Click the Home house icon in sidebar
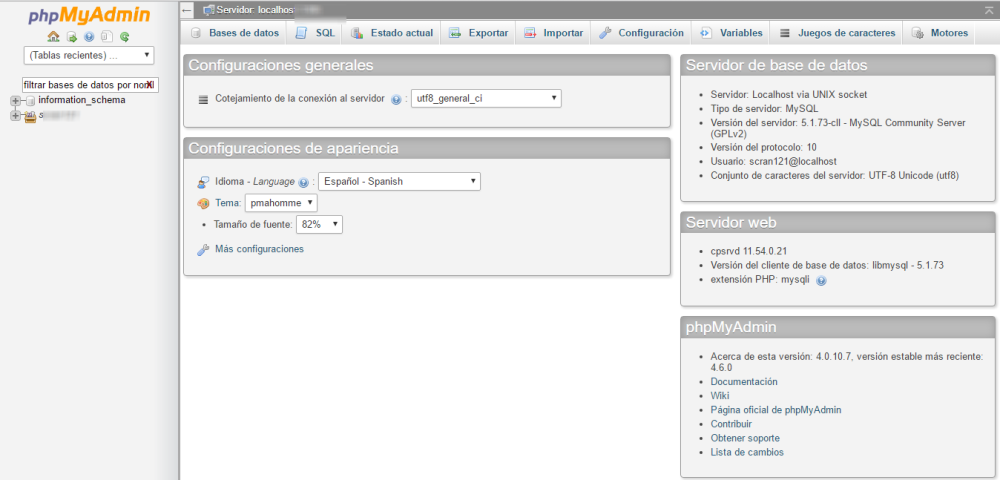The image size is (1000, 480). [54, 37]
